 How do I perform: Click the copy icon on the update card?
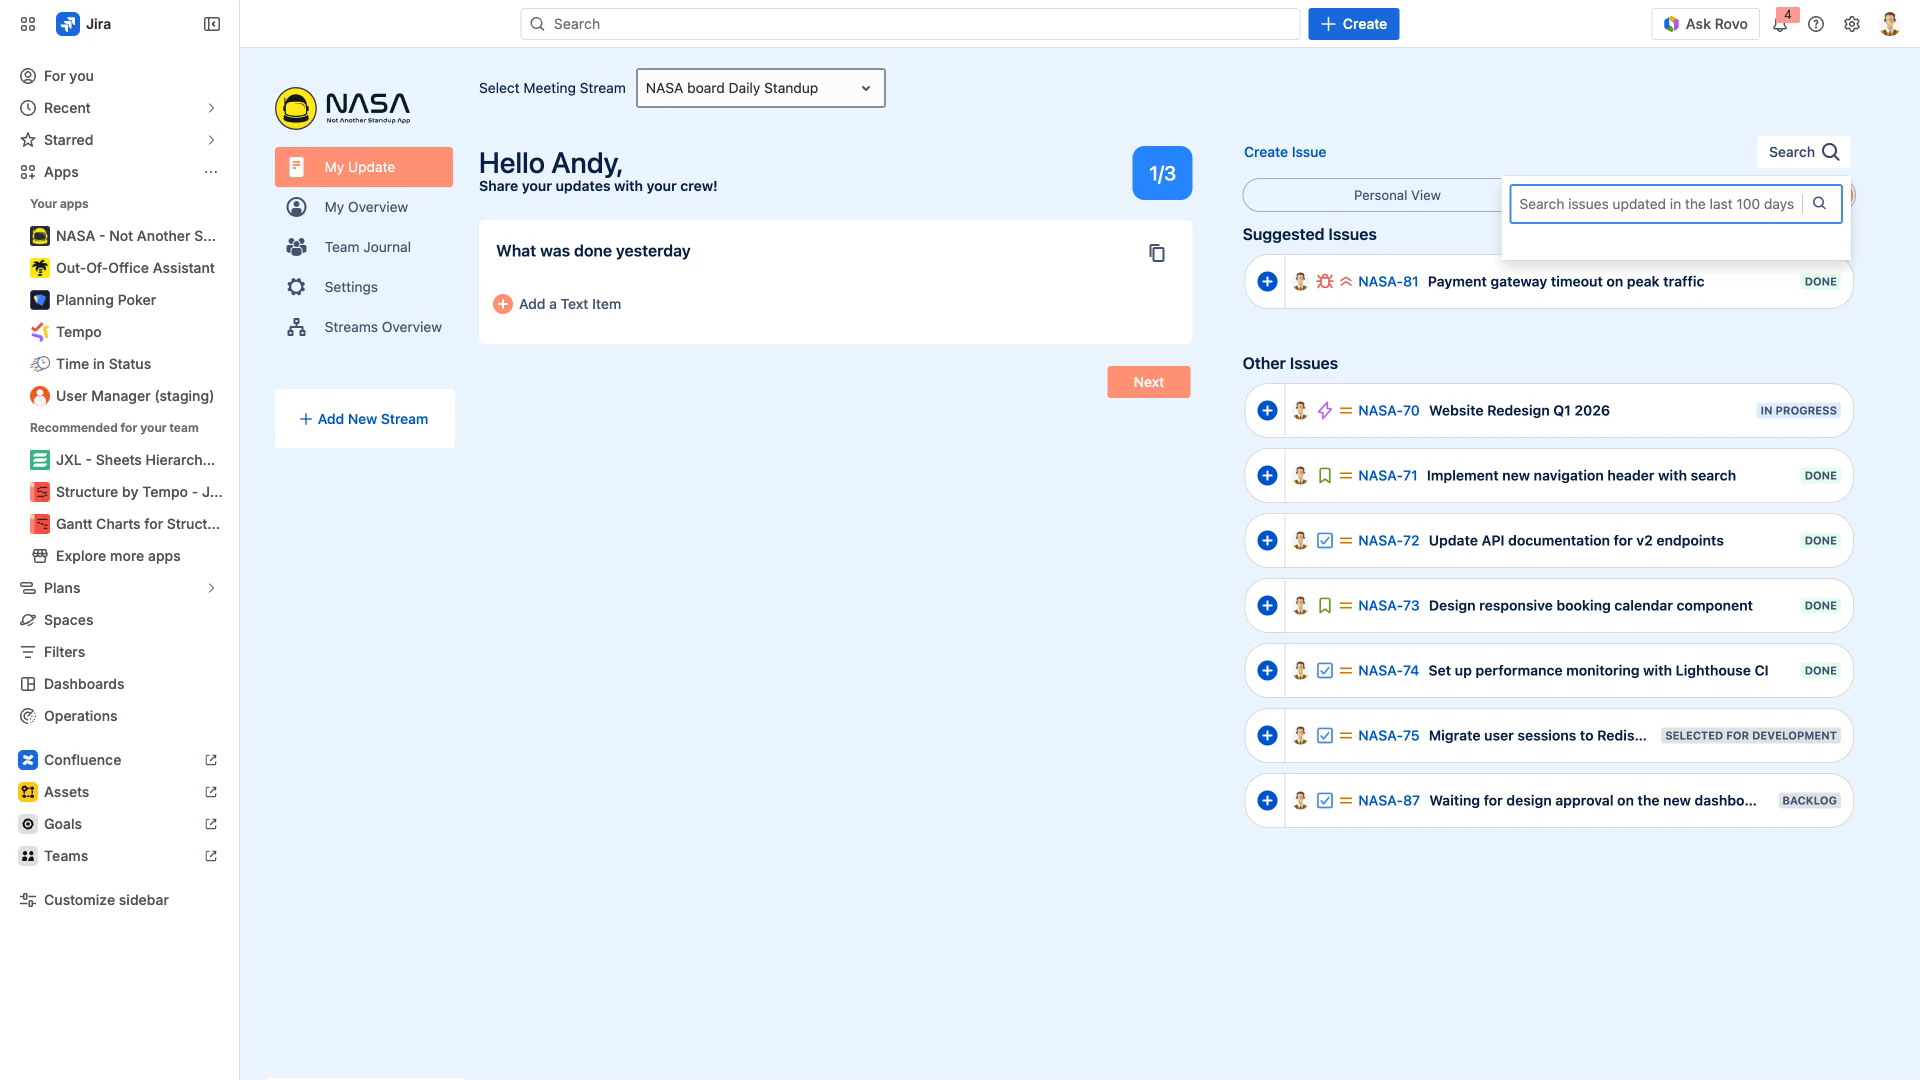(x=1157, y=253)
